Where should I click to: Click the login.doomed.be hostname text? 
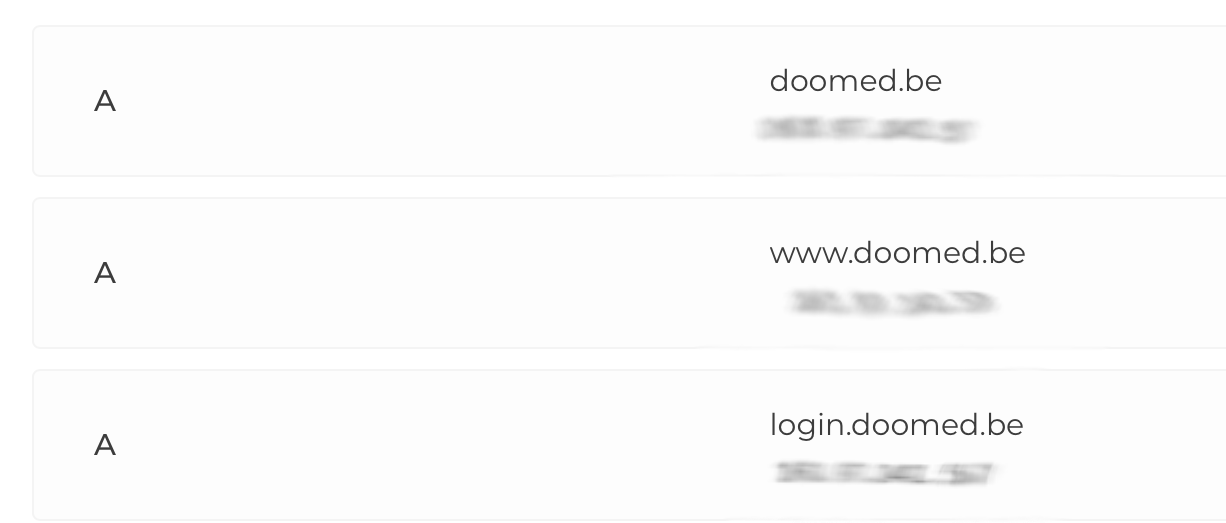pos(896,426)
